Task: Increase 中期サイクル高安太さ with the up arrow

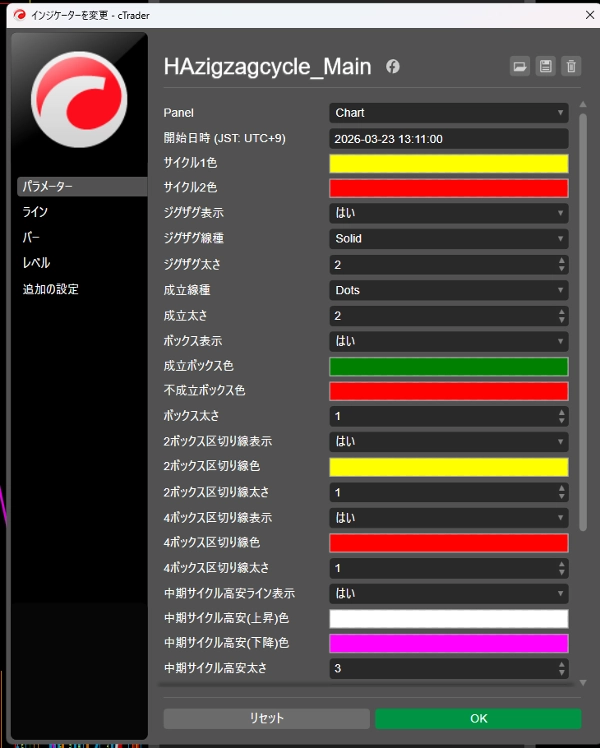Action: [x=561, y=664]
